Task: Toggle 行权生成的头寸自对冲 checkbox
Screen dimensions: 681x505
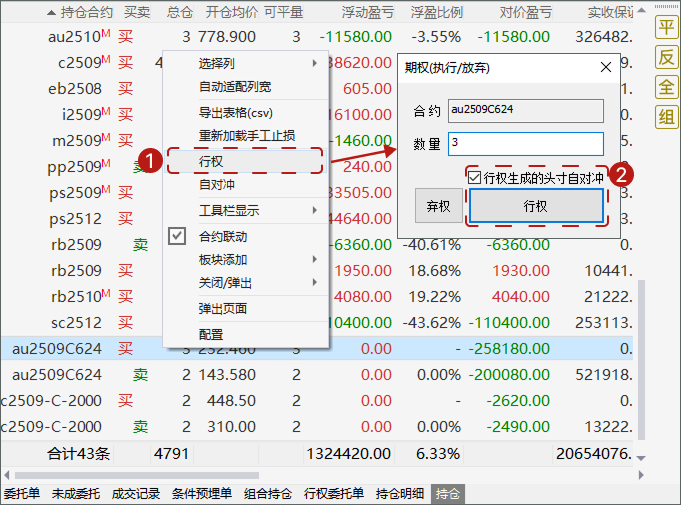Action: (x=474, y=177)
